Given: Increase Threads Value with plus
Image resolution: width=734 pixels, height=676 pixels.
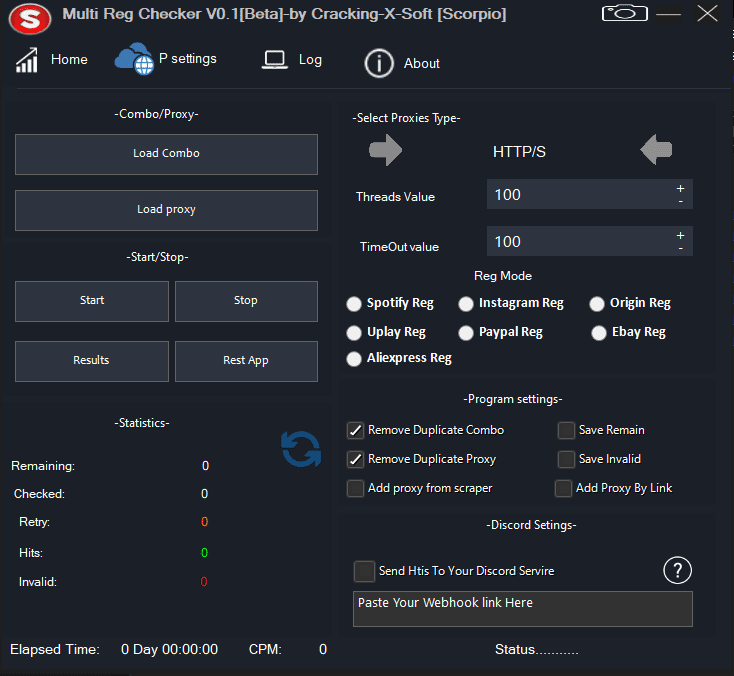Looking at the screenshot, I should point(680,188).
